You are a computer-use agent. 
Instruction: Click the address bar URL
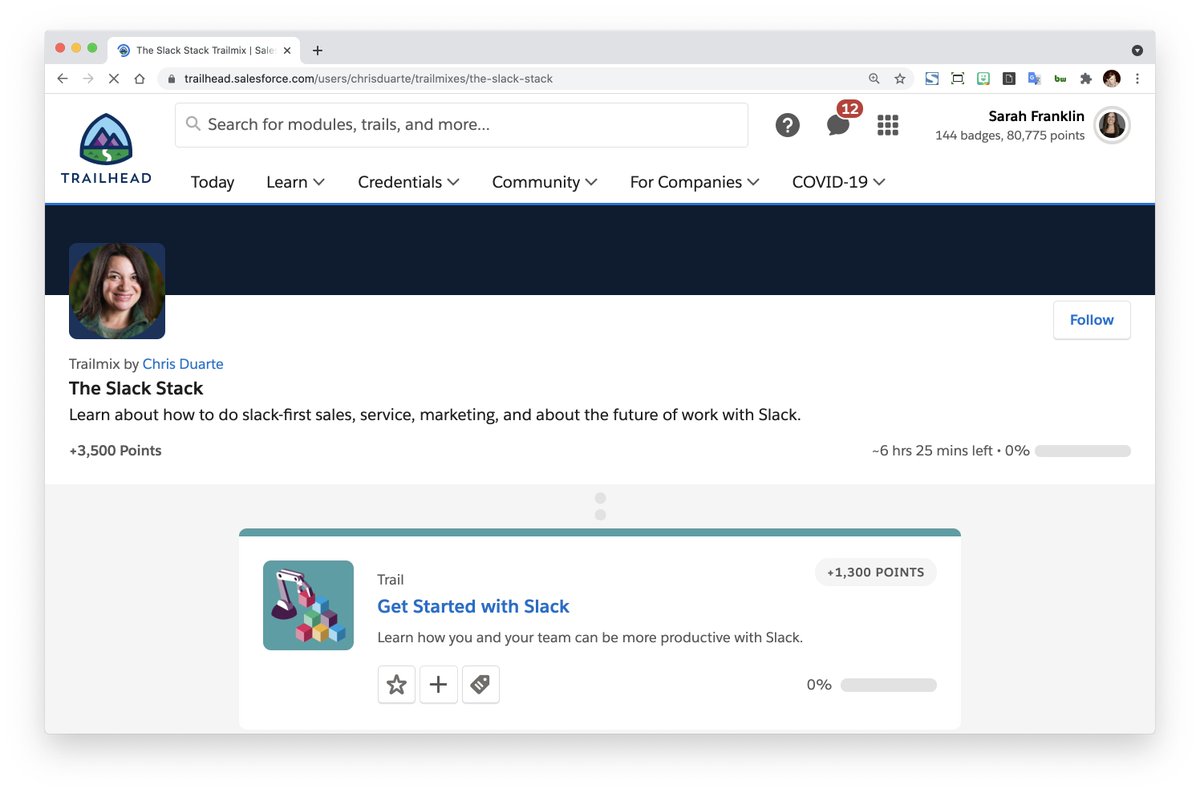368,78
